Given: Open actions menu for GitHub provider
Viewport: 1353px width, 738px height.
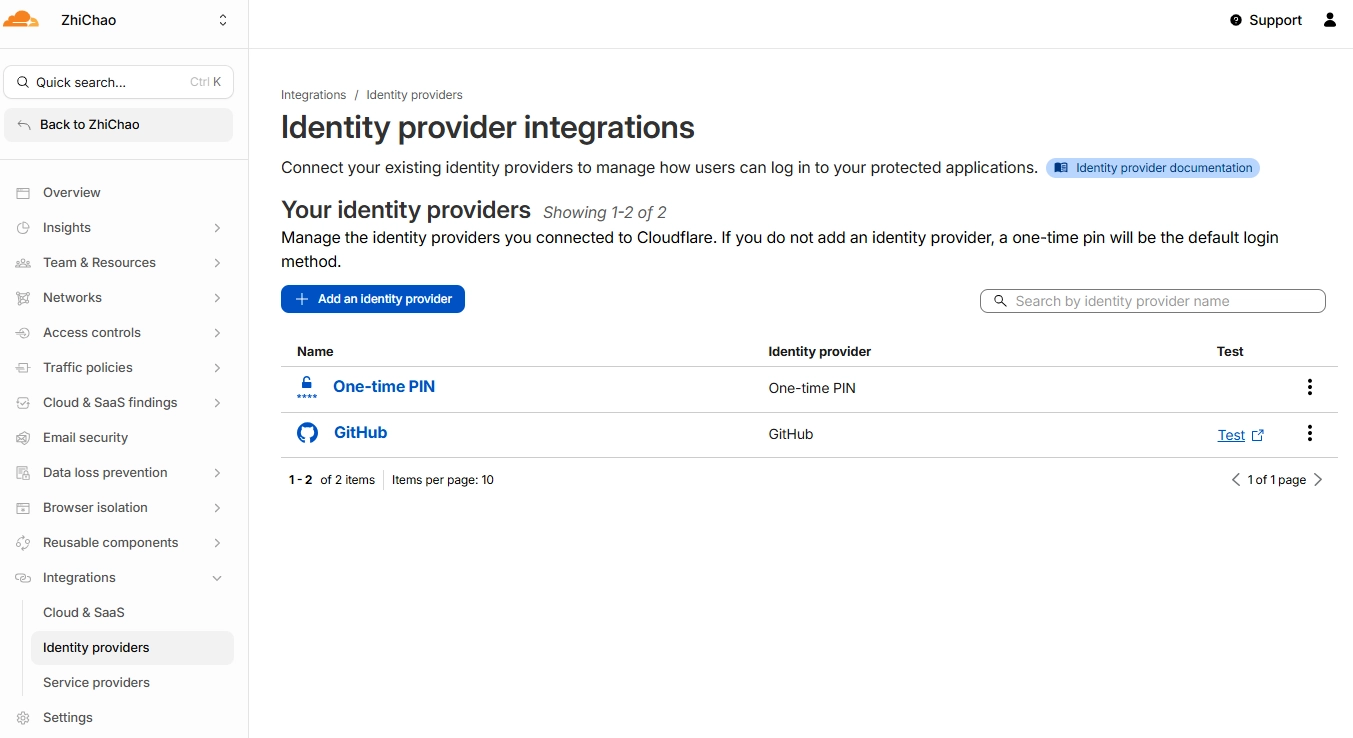Looking at the screenshot, I should [1309, 434].
